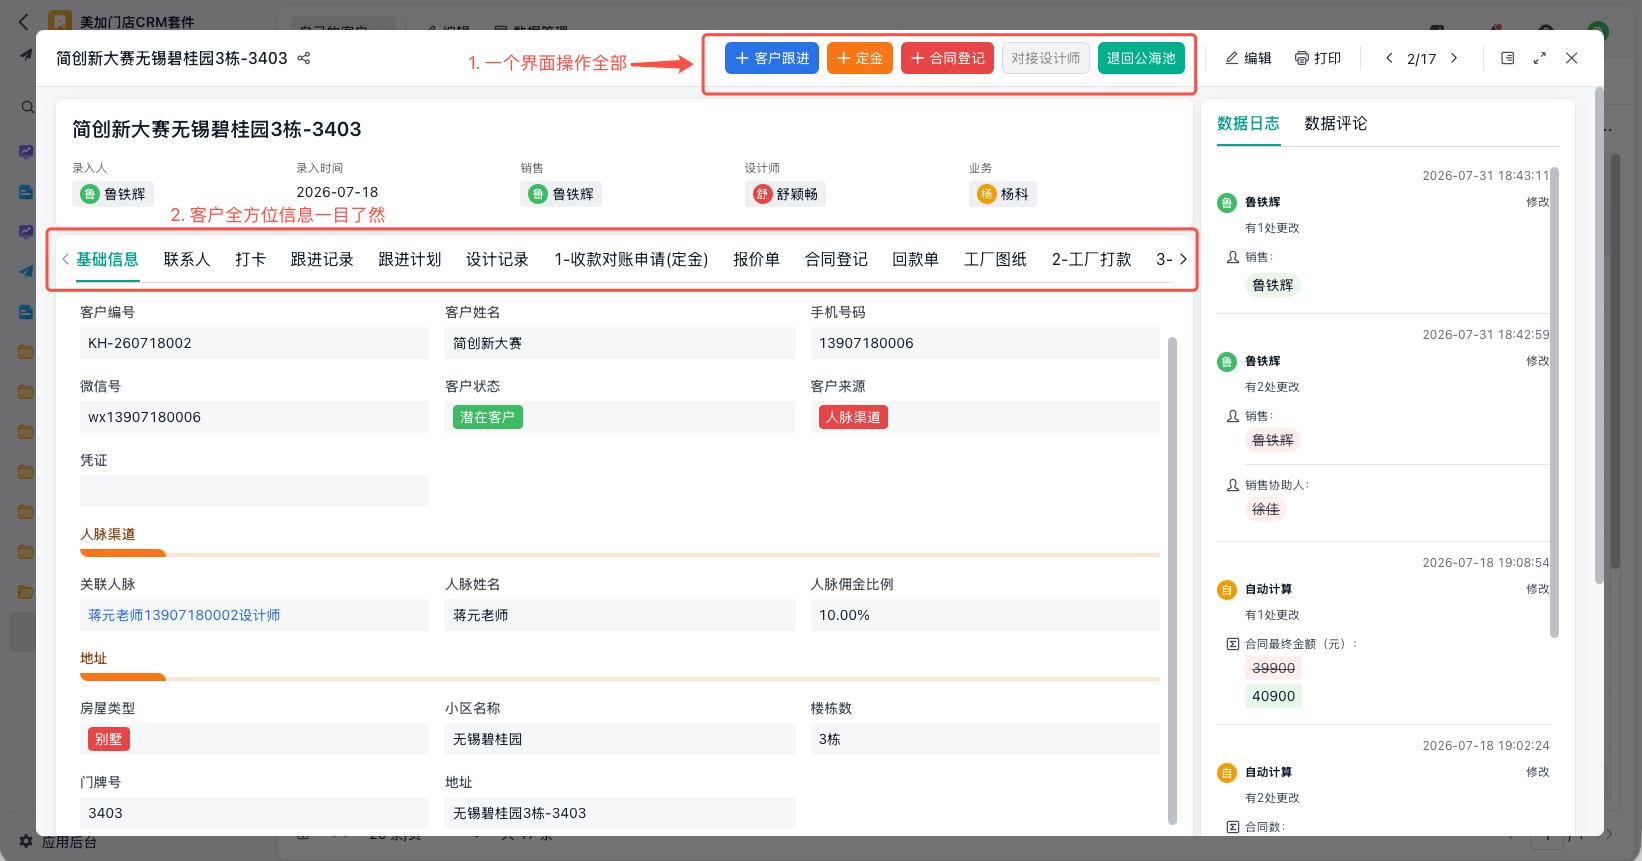Click the form area vertical scrollbar
Viewport: 1642px width, 861px height.
1172,580
